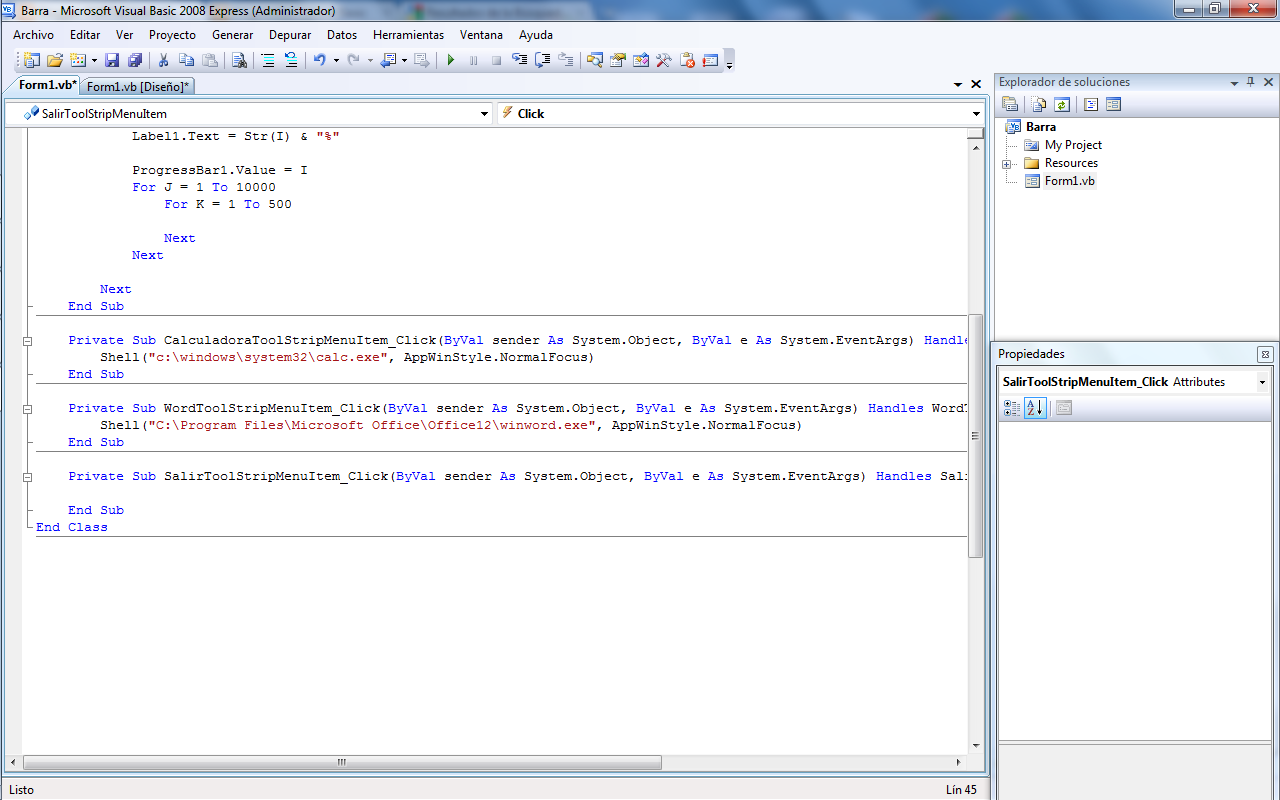Screen dimensions: 1280x800
Task: Toggle Categorized view in Propiedades panel
Action: tap(1012, 408)
